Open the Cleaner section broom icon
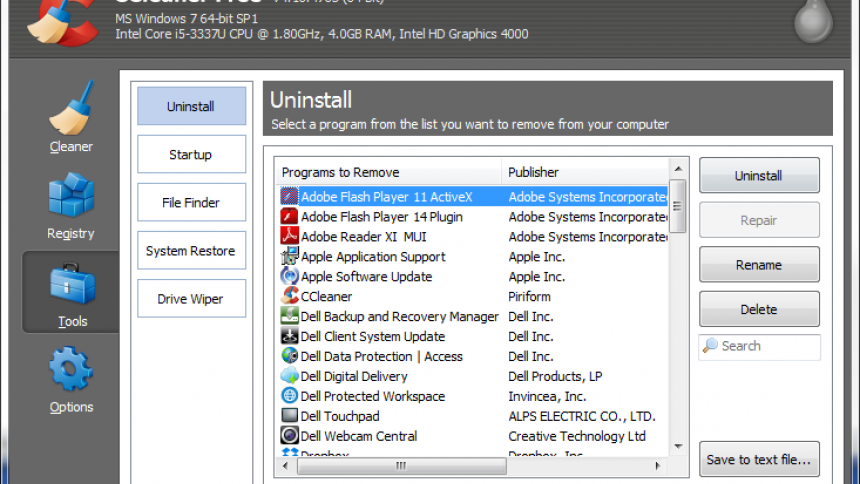The width and height of the screenshot is (860, 484). tap(71, 108)
